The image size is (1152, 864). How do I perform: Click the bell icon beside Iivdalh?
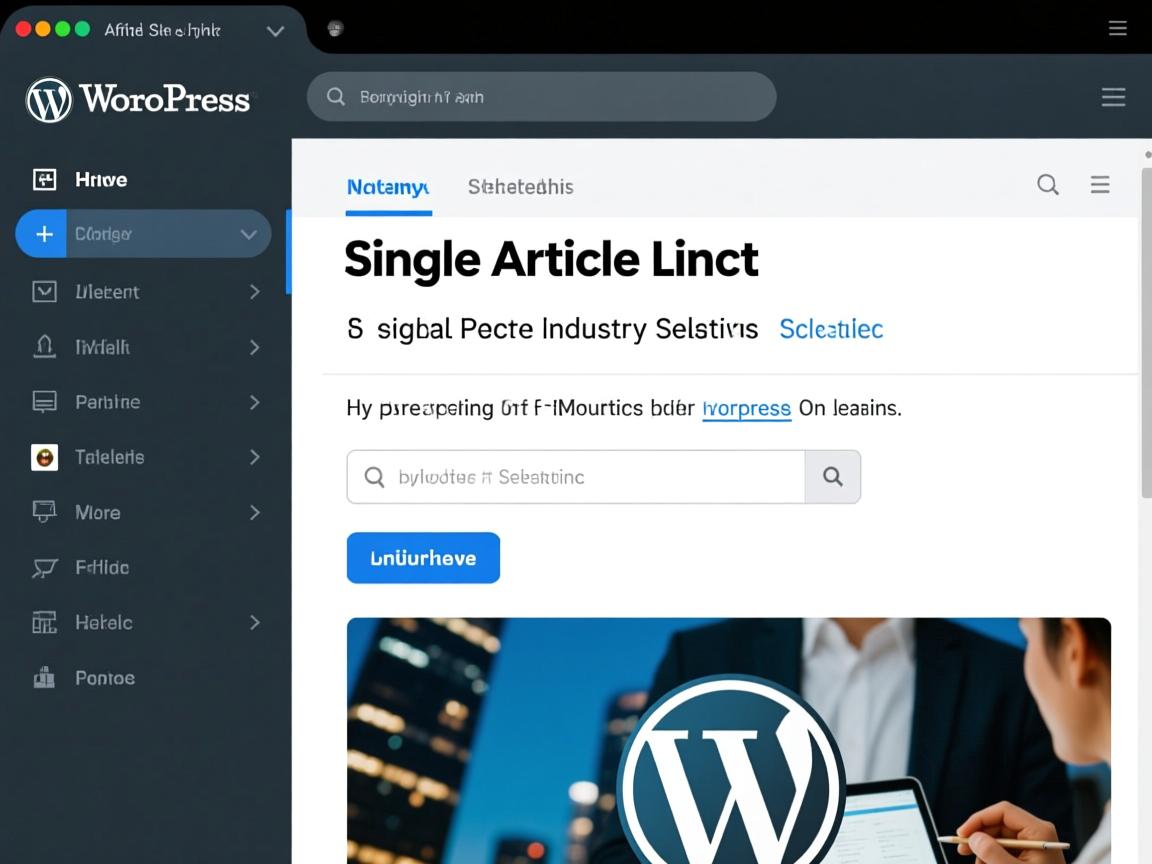pos(44,347)
